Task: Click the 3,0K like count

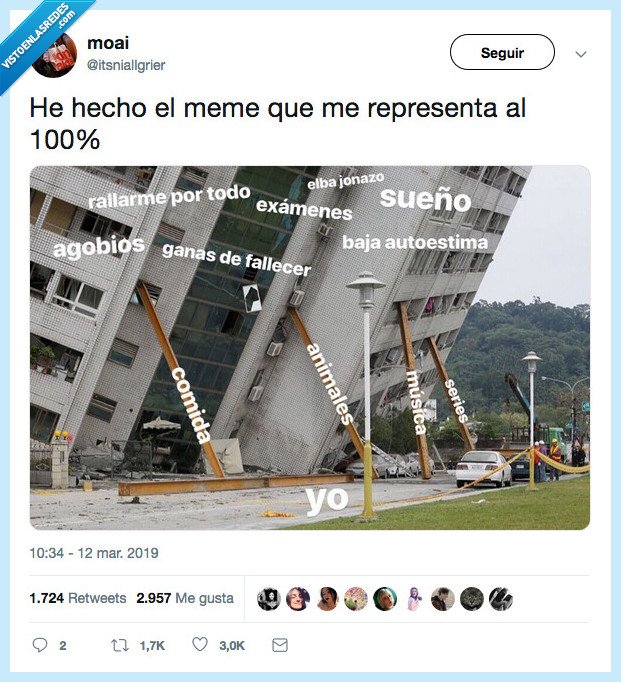Action: pyautogui.click(x=232, y=645)
